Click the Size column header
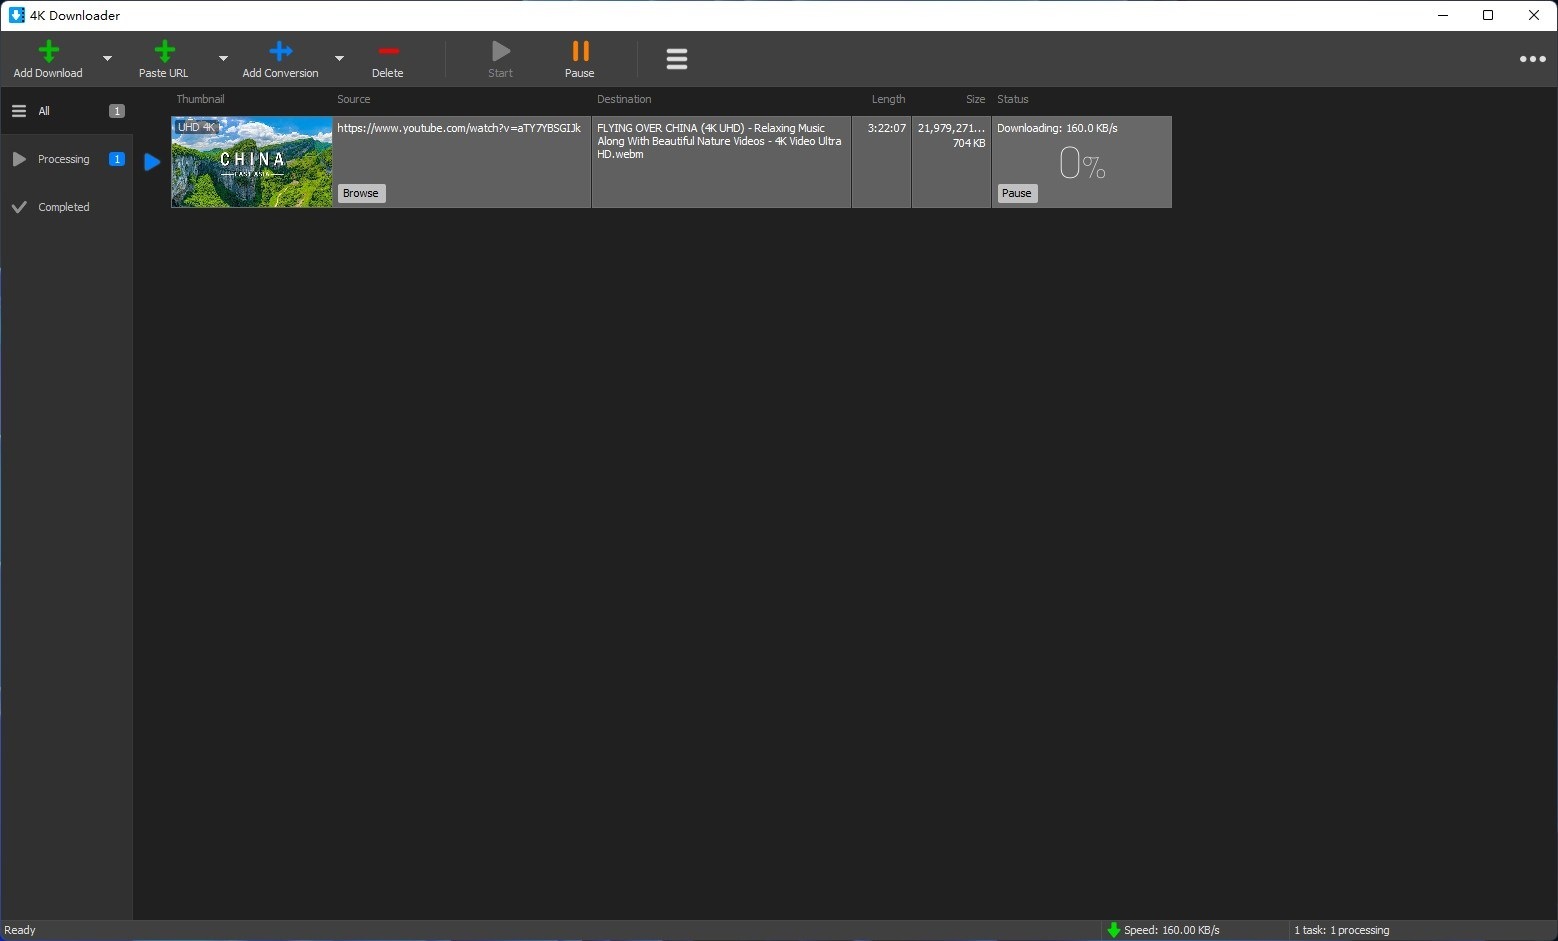 coord(976,99)
